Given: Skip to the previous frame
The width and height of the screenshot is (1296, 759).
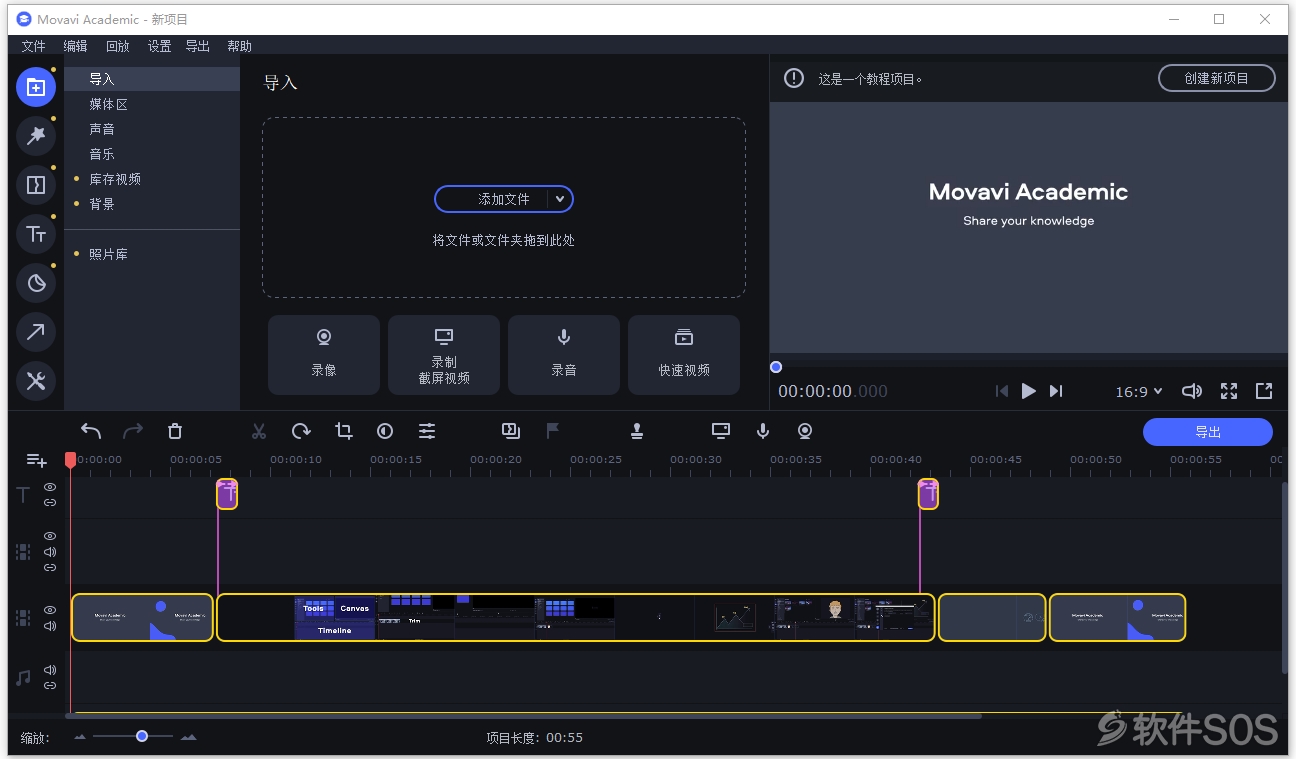Looking at the screenshot, I should point(1002,391).
